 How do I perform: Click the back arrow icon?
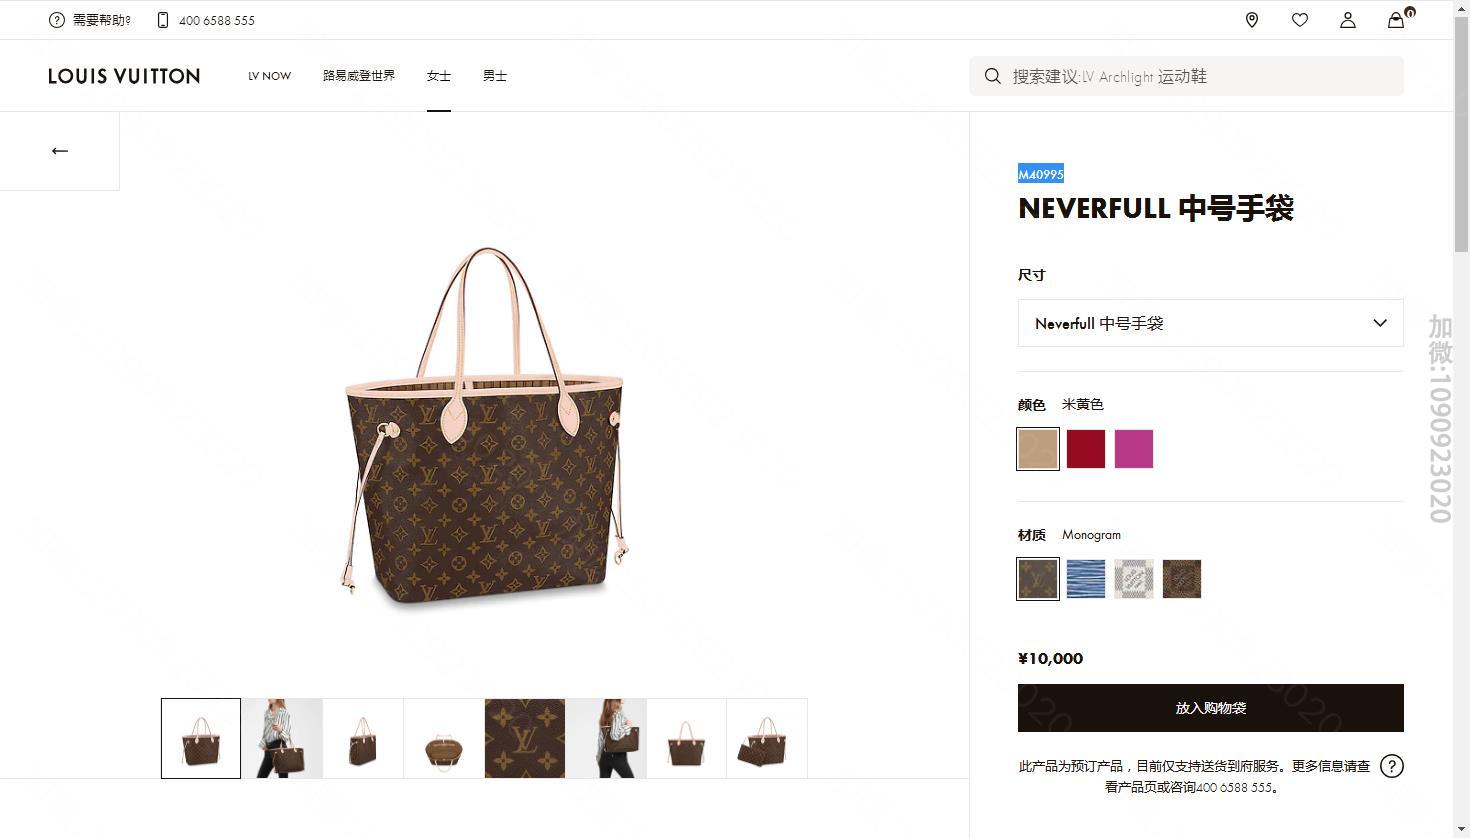pyautogui.click(x=60, y=151)
